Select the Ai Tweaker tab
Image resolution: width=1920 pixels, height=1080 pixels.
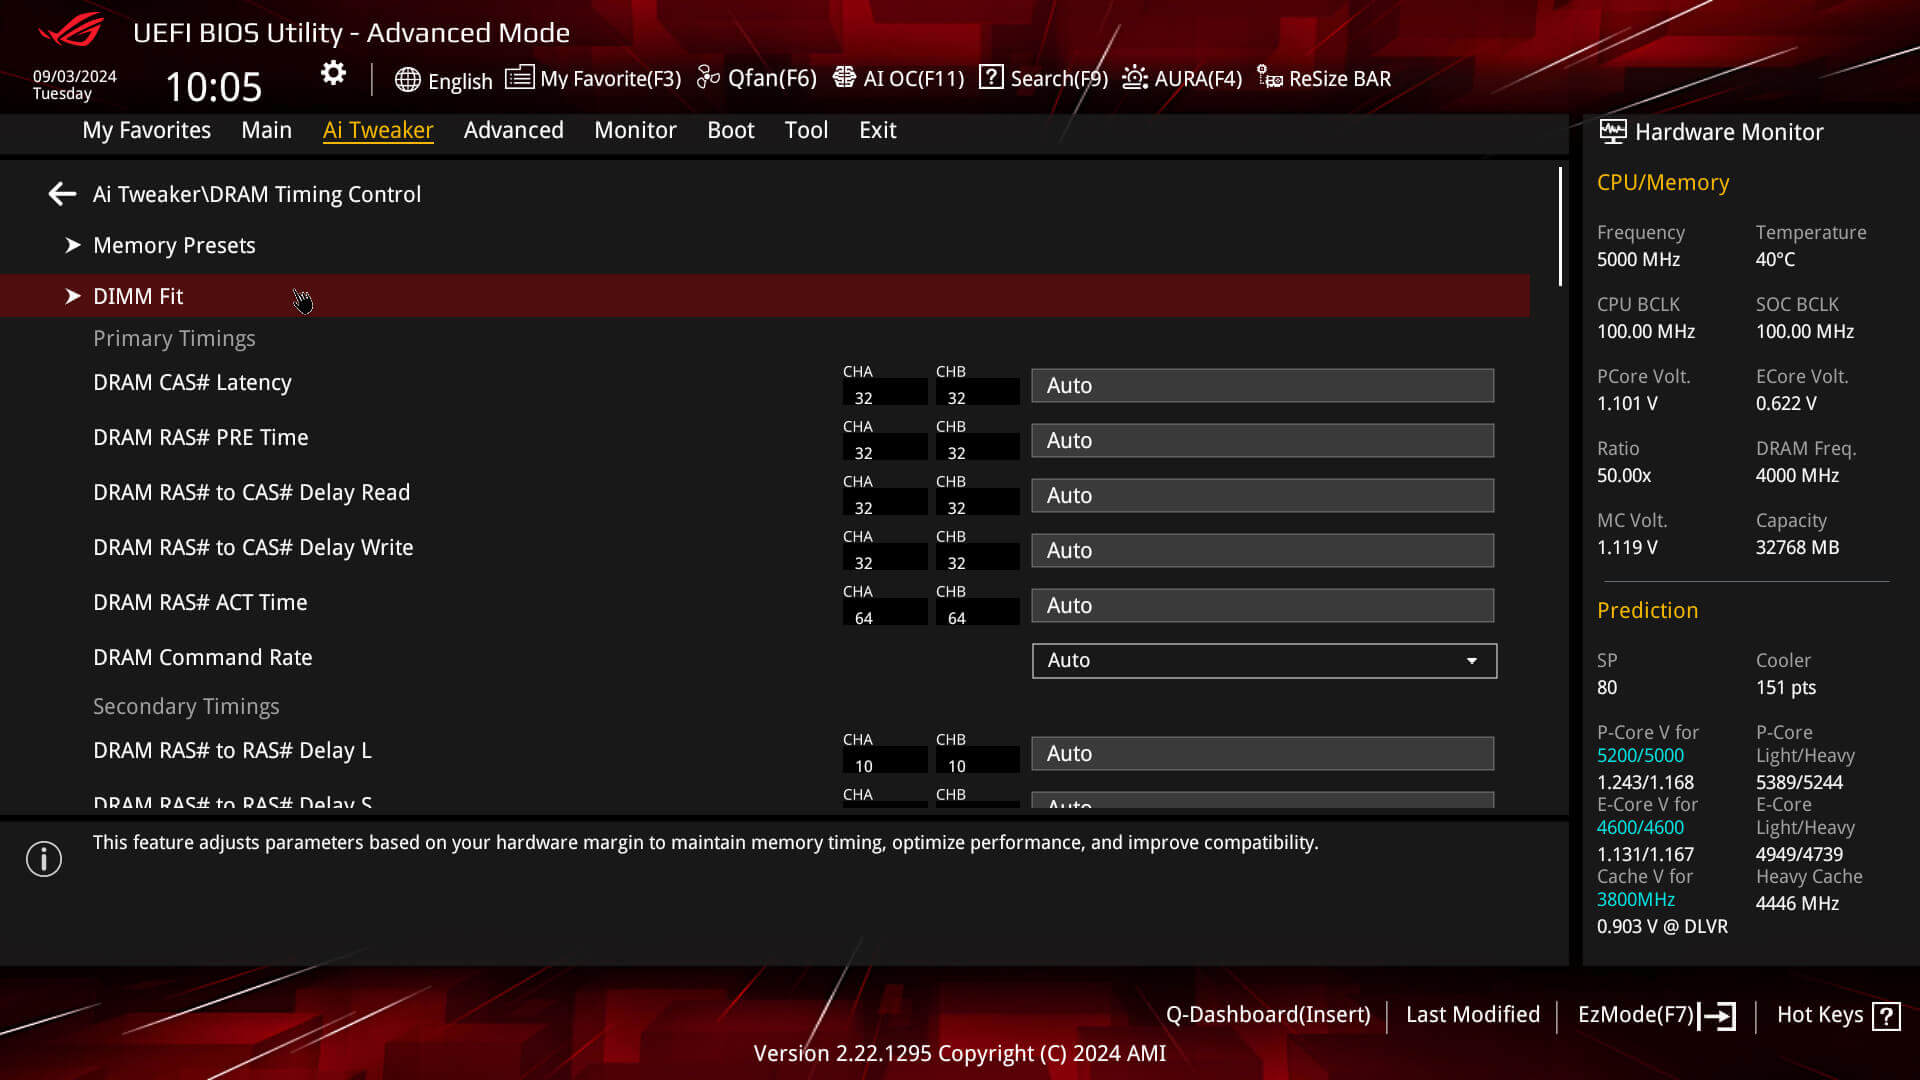378,129
